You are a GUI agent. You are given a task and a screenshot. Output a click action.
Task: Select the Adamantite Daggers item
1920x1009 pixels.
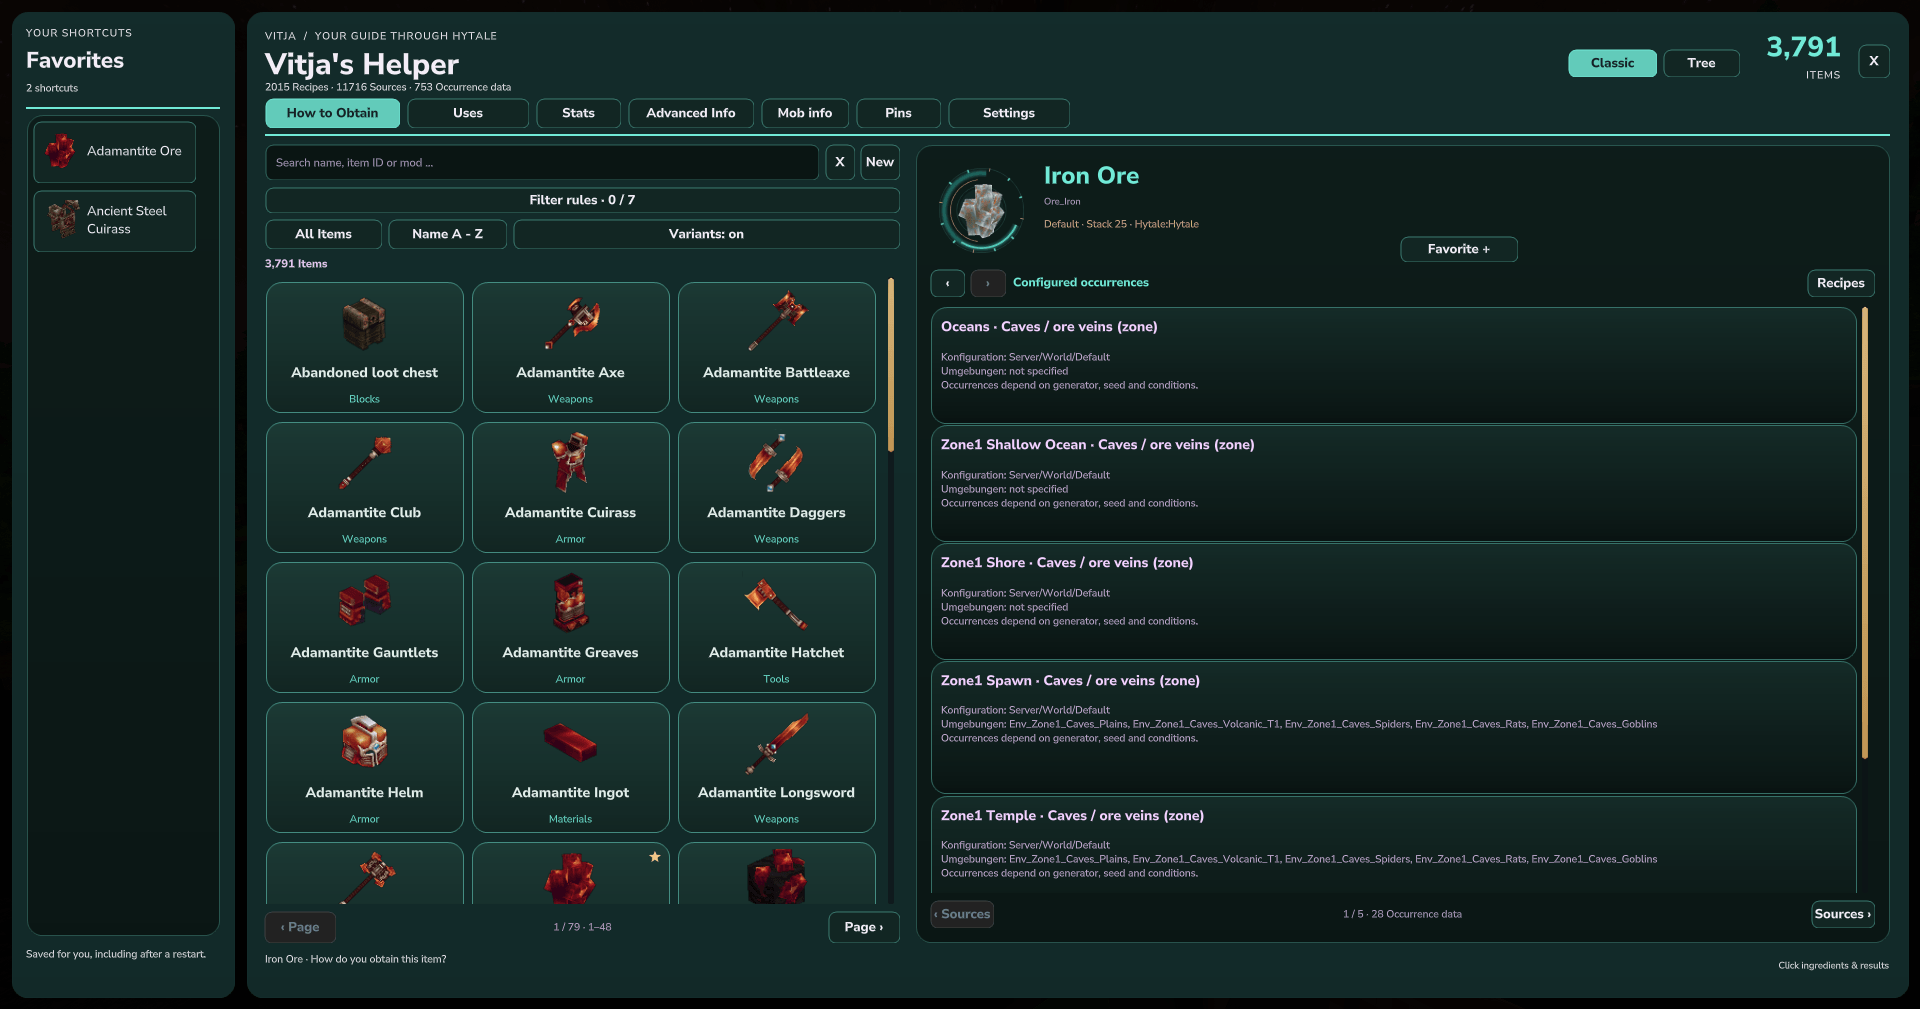777,487
